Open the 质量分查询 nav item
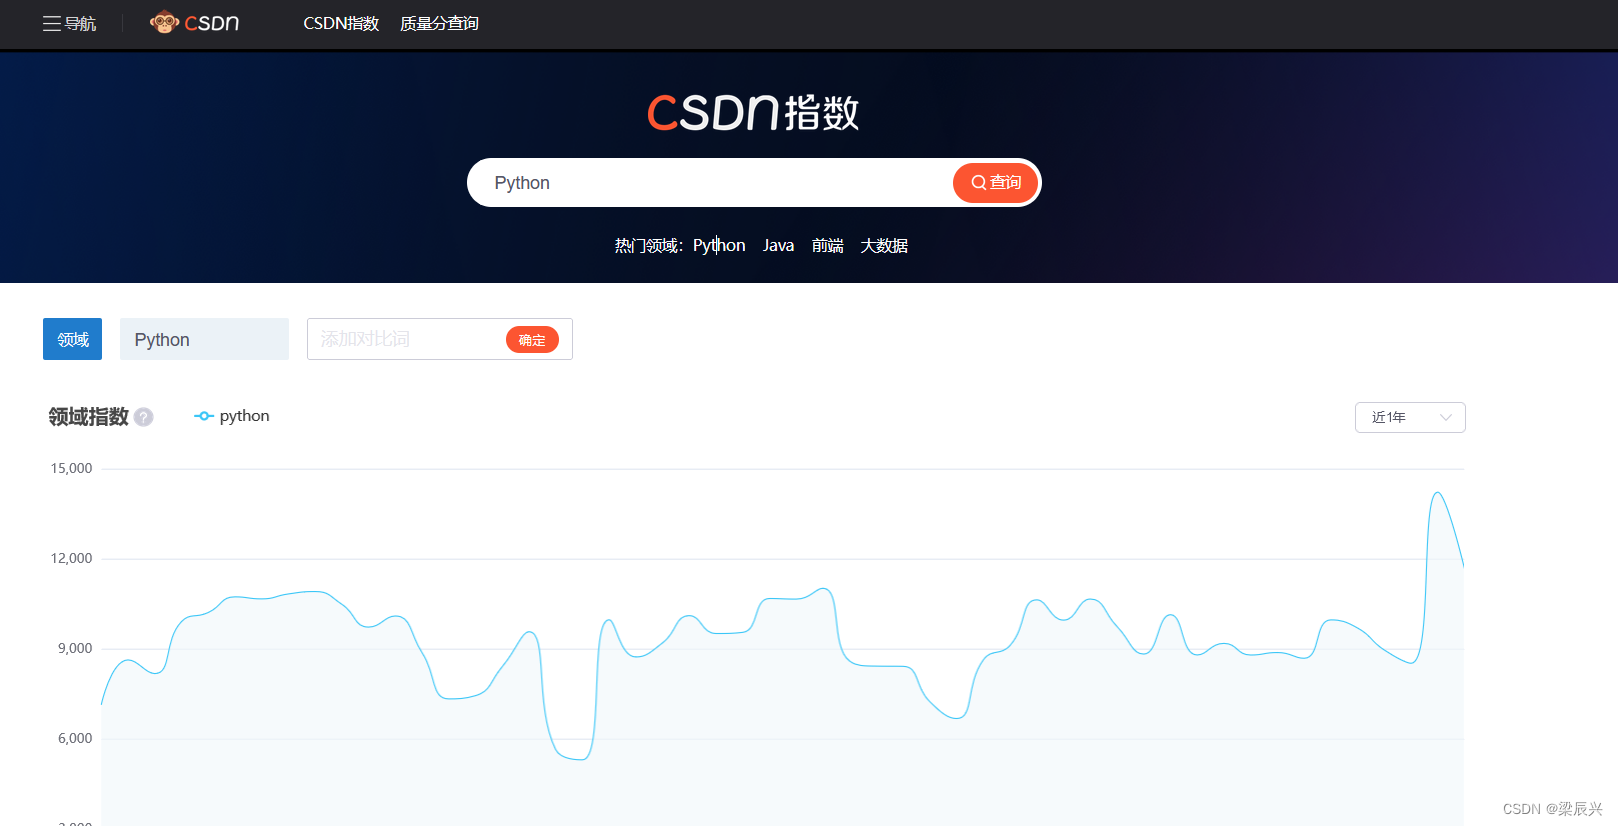 (x=439, y=23)
